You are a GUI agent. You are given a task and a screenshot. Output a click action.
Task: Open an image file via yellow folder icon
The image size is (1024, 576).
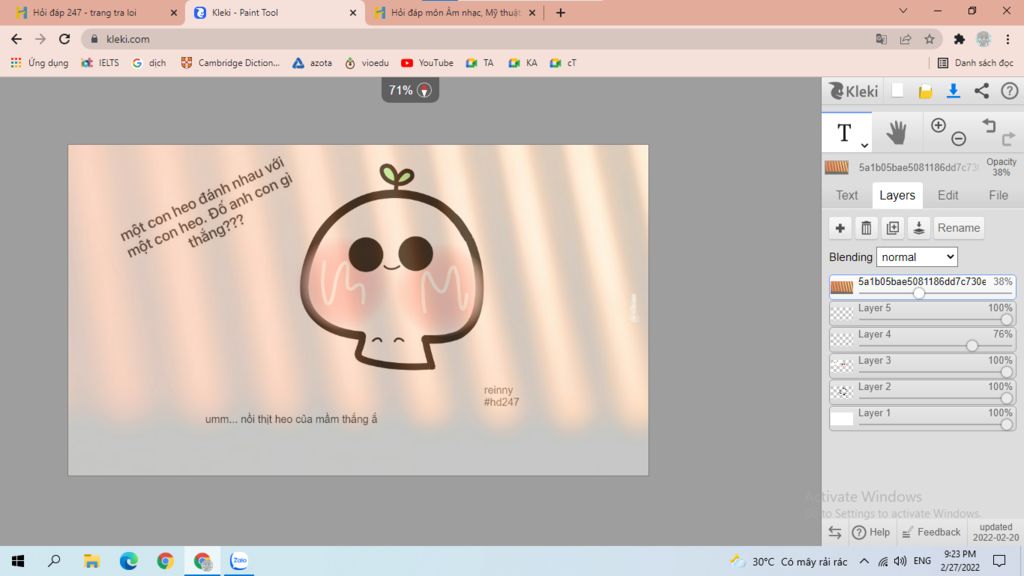click(925, 91)
